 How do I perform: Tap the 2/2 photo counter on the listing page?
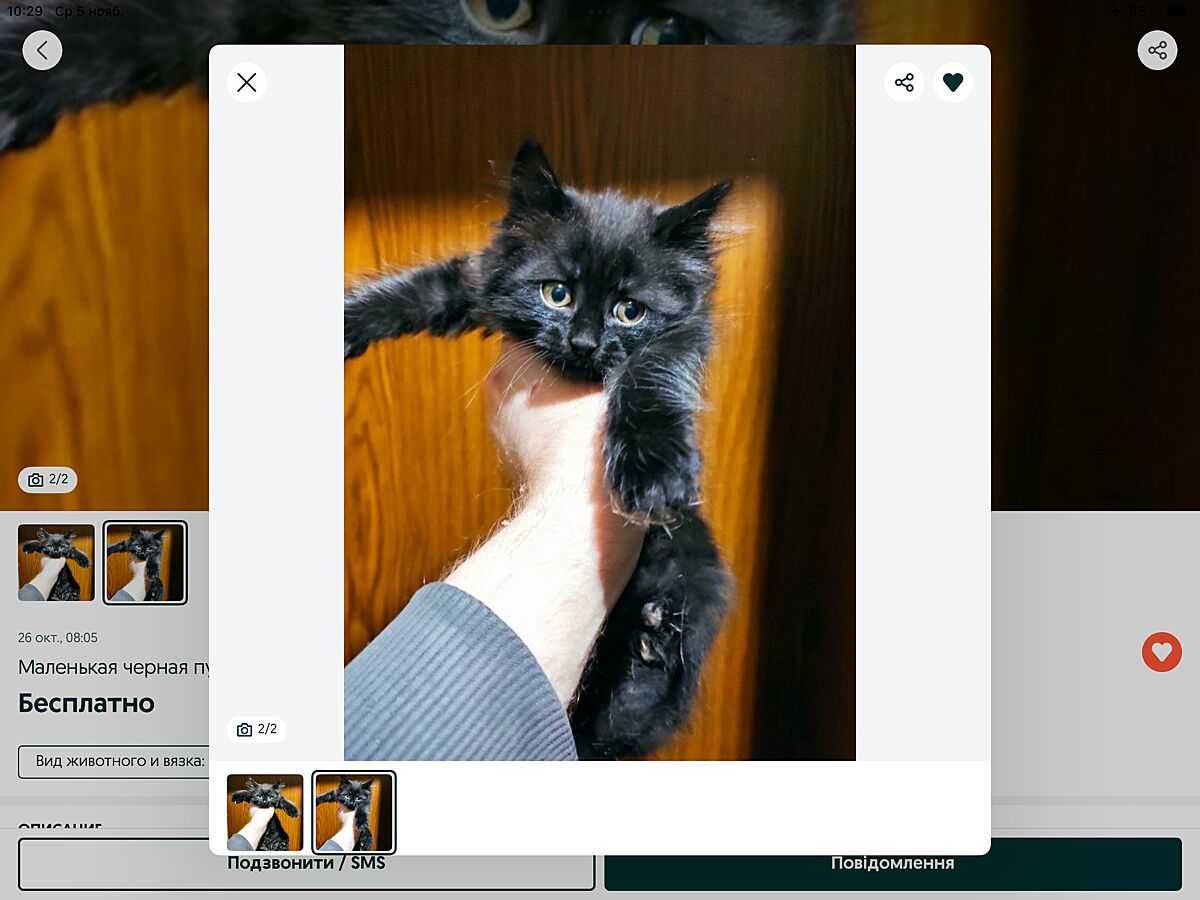coord(48,480)
